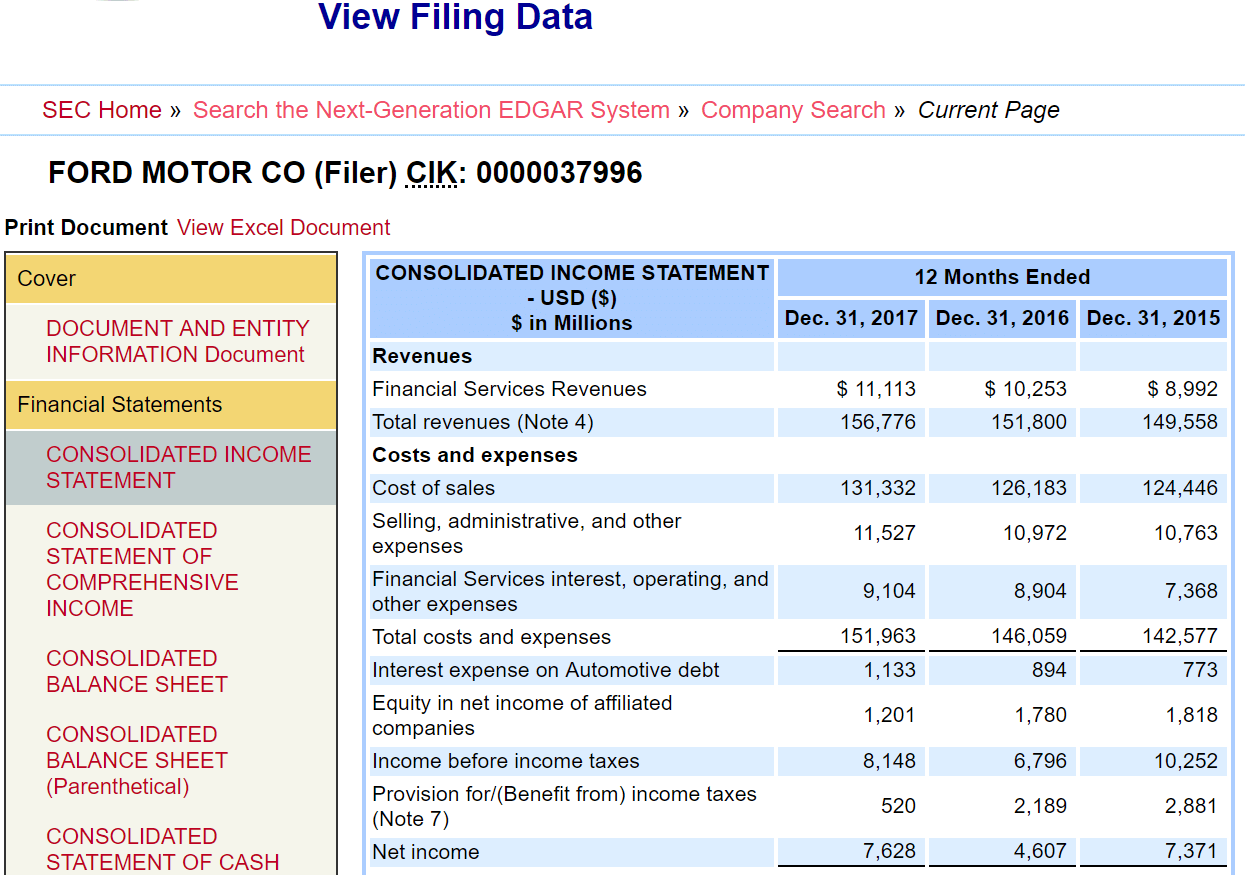Click the $ 10,253 revenue value
This screenshot has height=875, width=1245.
point(1026,389)
